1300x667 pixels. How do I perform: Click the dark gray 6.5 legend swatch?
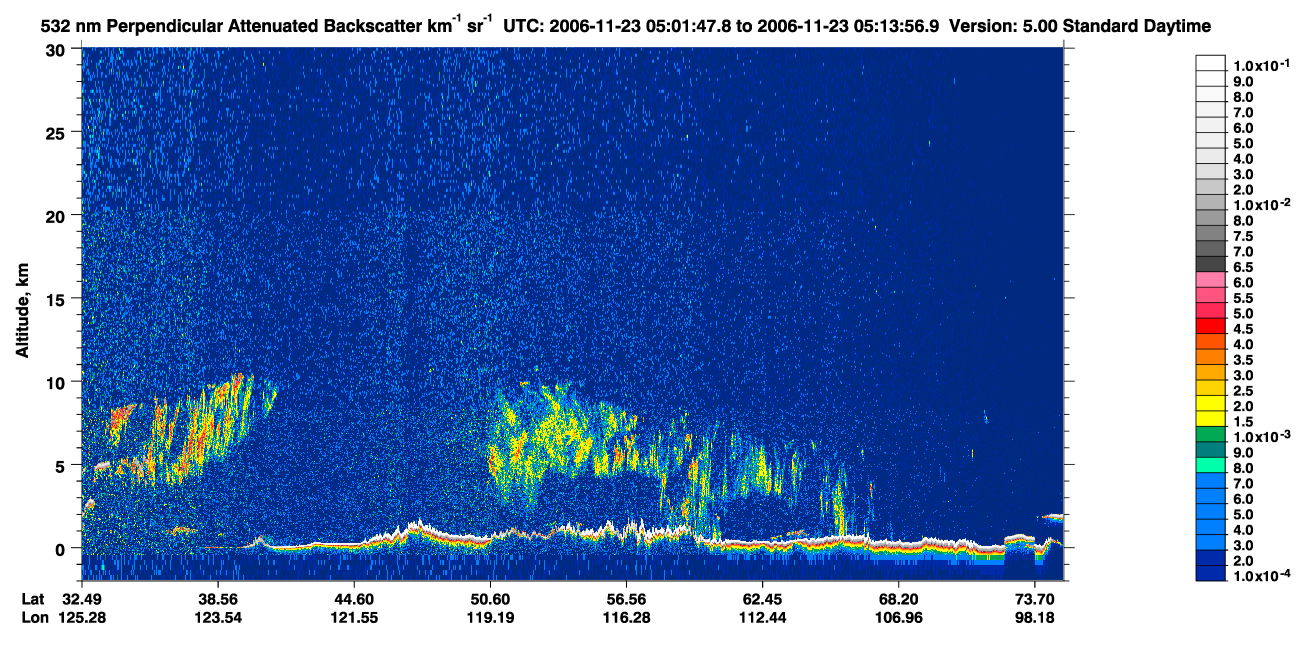point(1210,264)
